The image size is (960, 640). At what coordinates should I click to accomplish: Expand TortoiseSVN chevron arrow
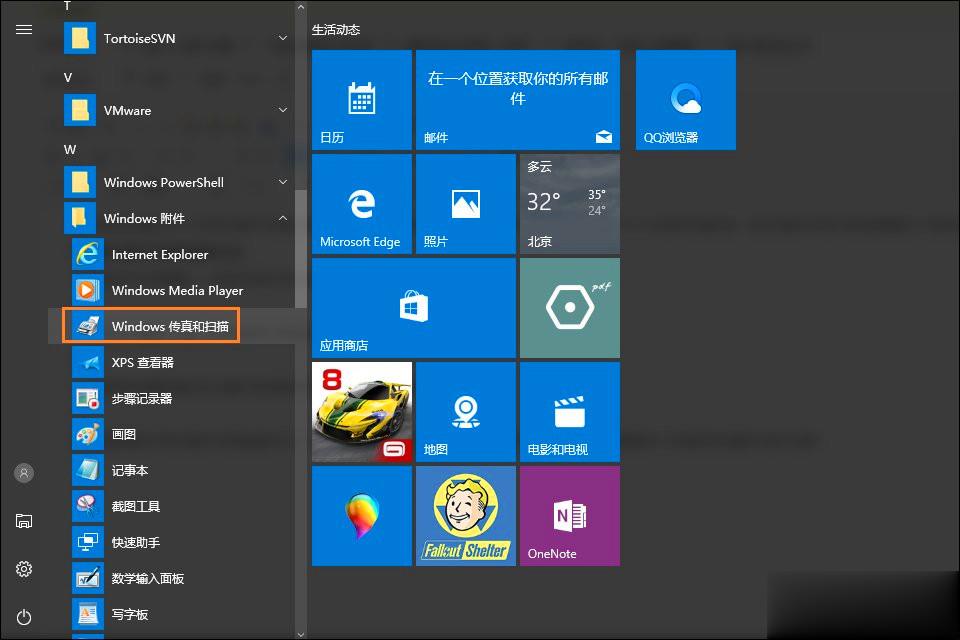click(283, 38)
